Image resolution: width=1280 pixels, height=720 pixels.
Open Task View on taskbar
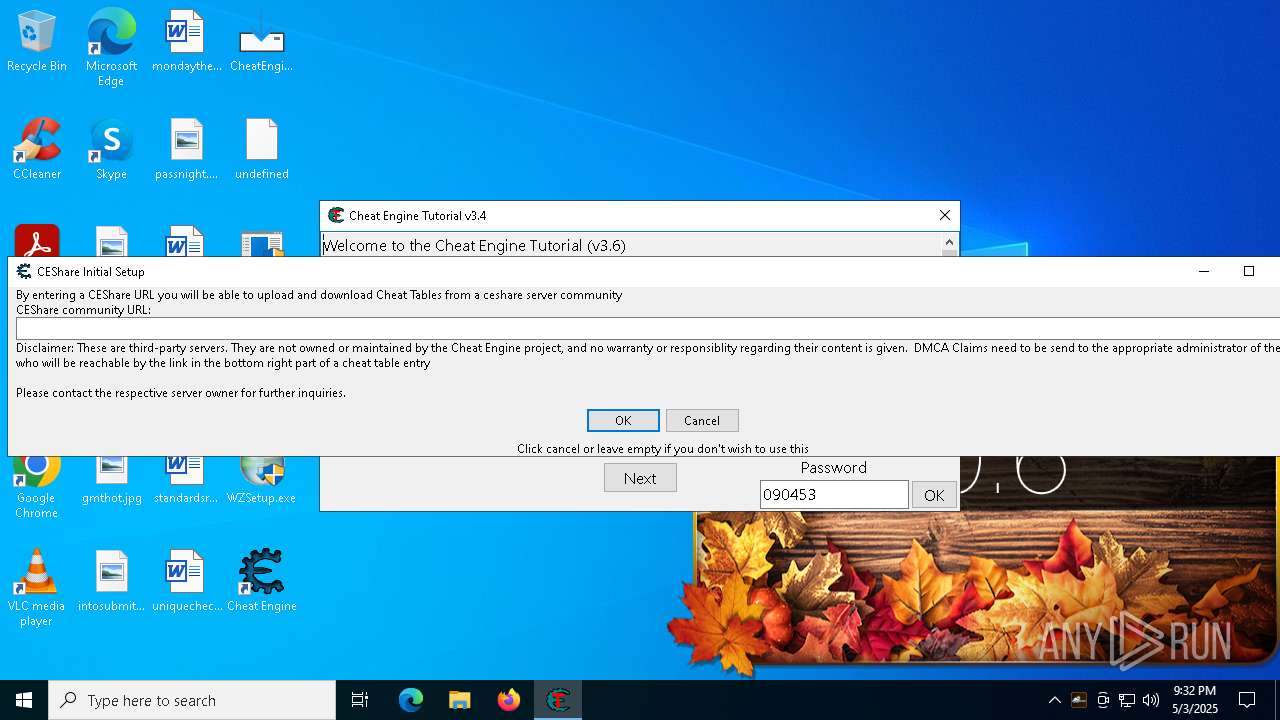(360, 700)
